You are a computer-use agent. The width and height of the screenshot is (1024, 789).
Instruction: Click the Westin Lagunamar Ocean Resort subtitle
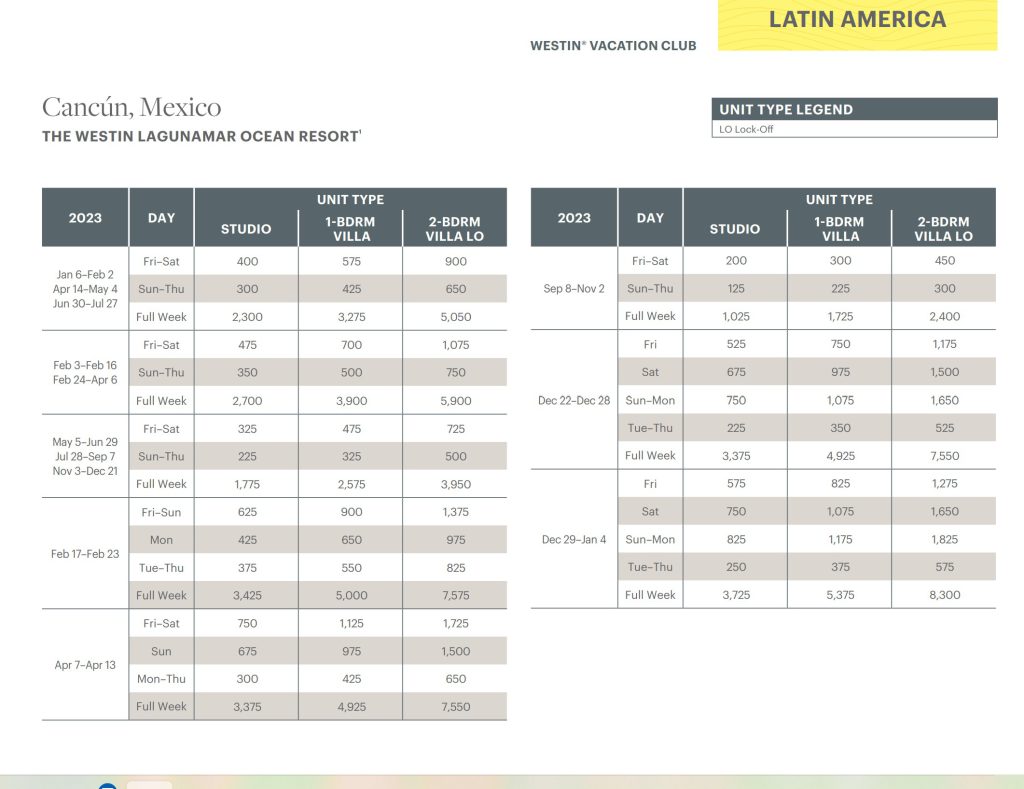tap(200, 136)
